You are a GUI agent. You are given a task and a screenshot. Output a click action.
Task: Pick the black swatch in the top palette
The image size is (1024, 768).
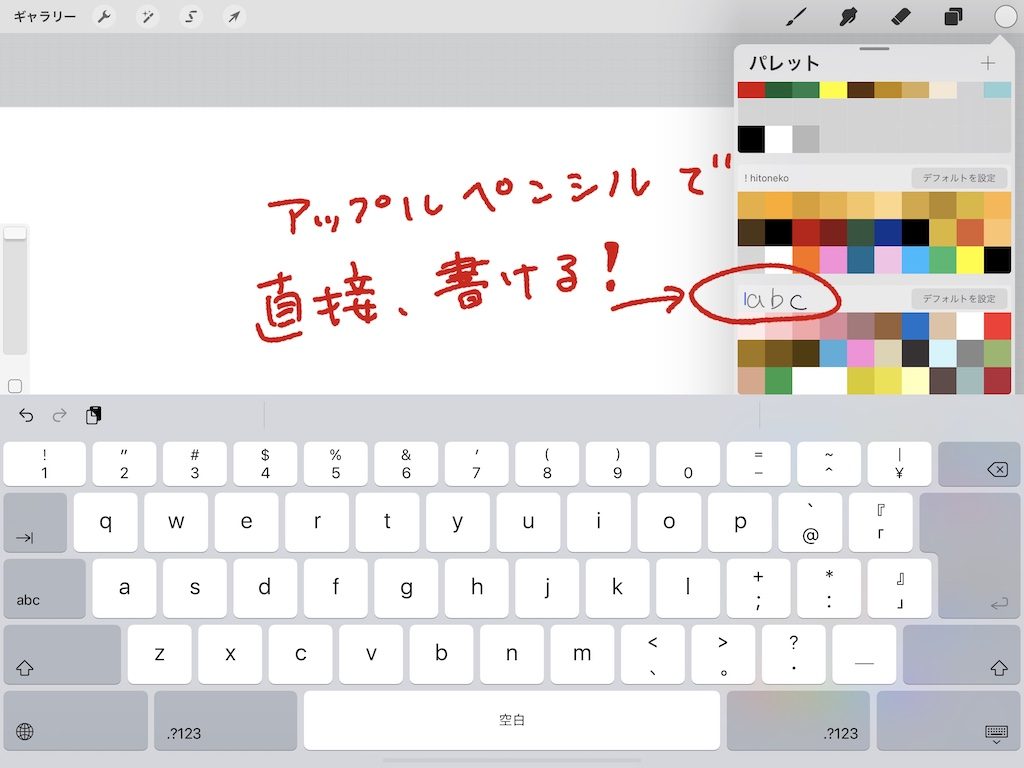pyautogui.click(x=751, y=139)
